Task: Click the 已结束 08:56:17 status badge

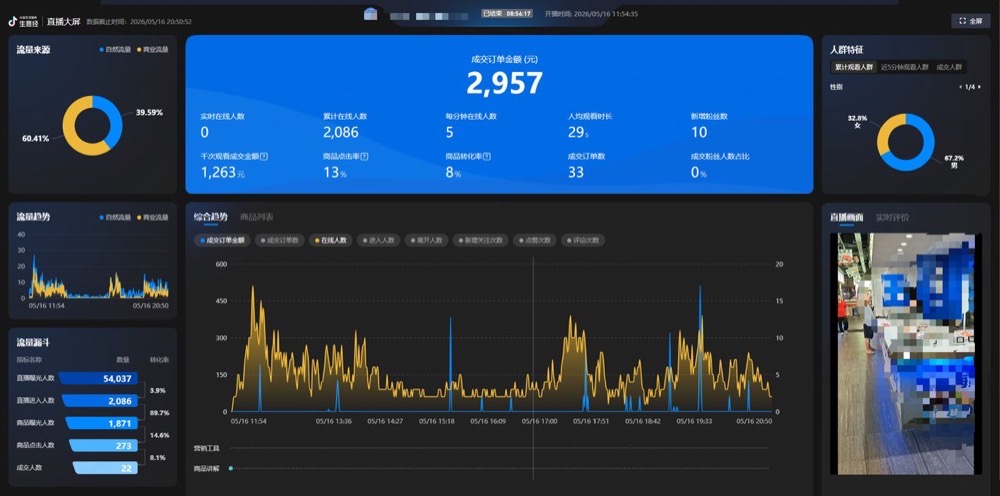Action: (507, 13)
